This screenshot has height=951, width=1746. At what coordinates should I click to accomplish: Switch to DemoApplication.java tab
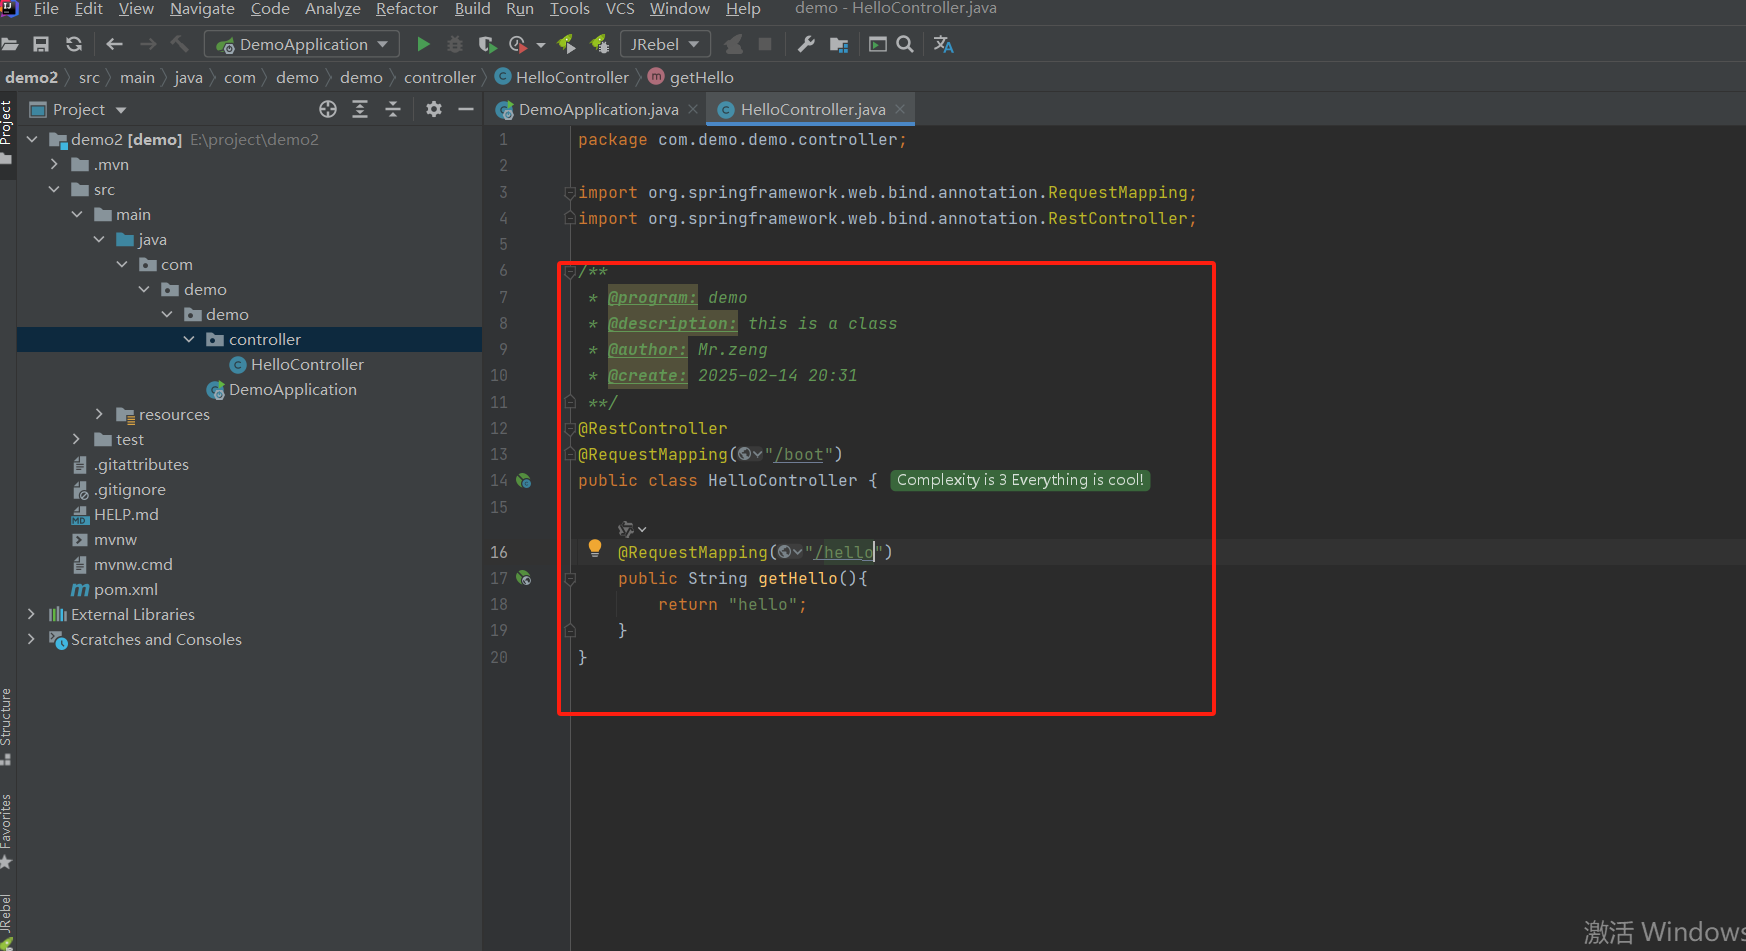(598, 109)
